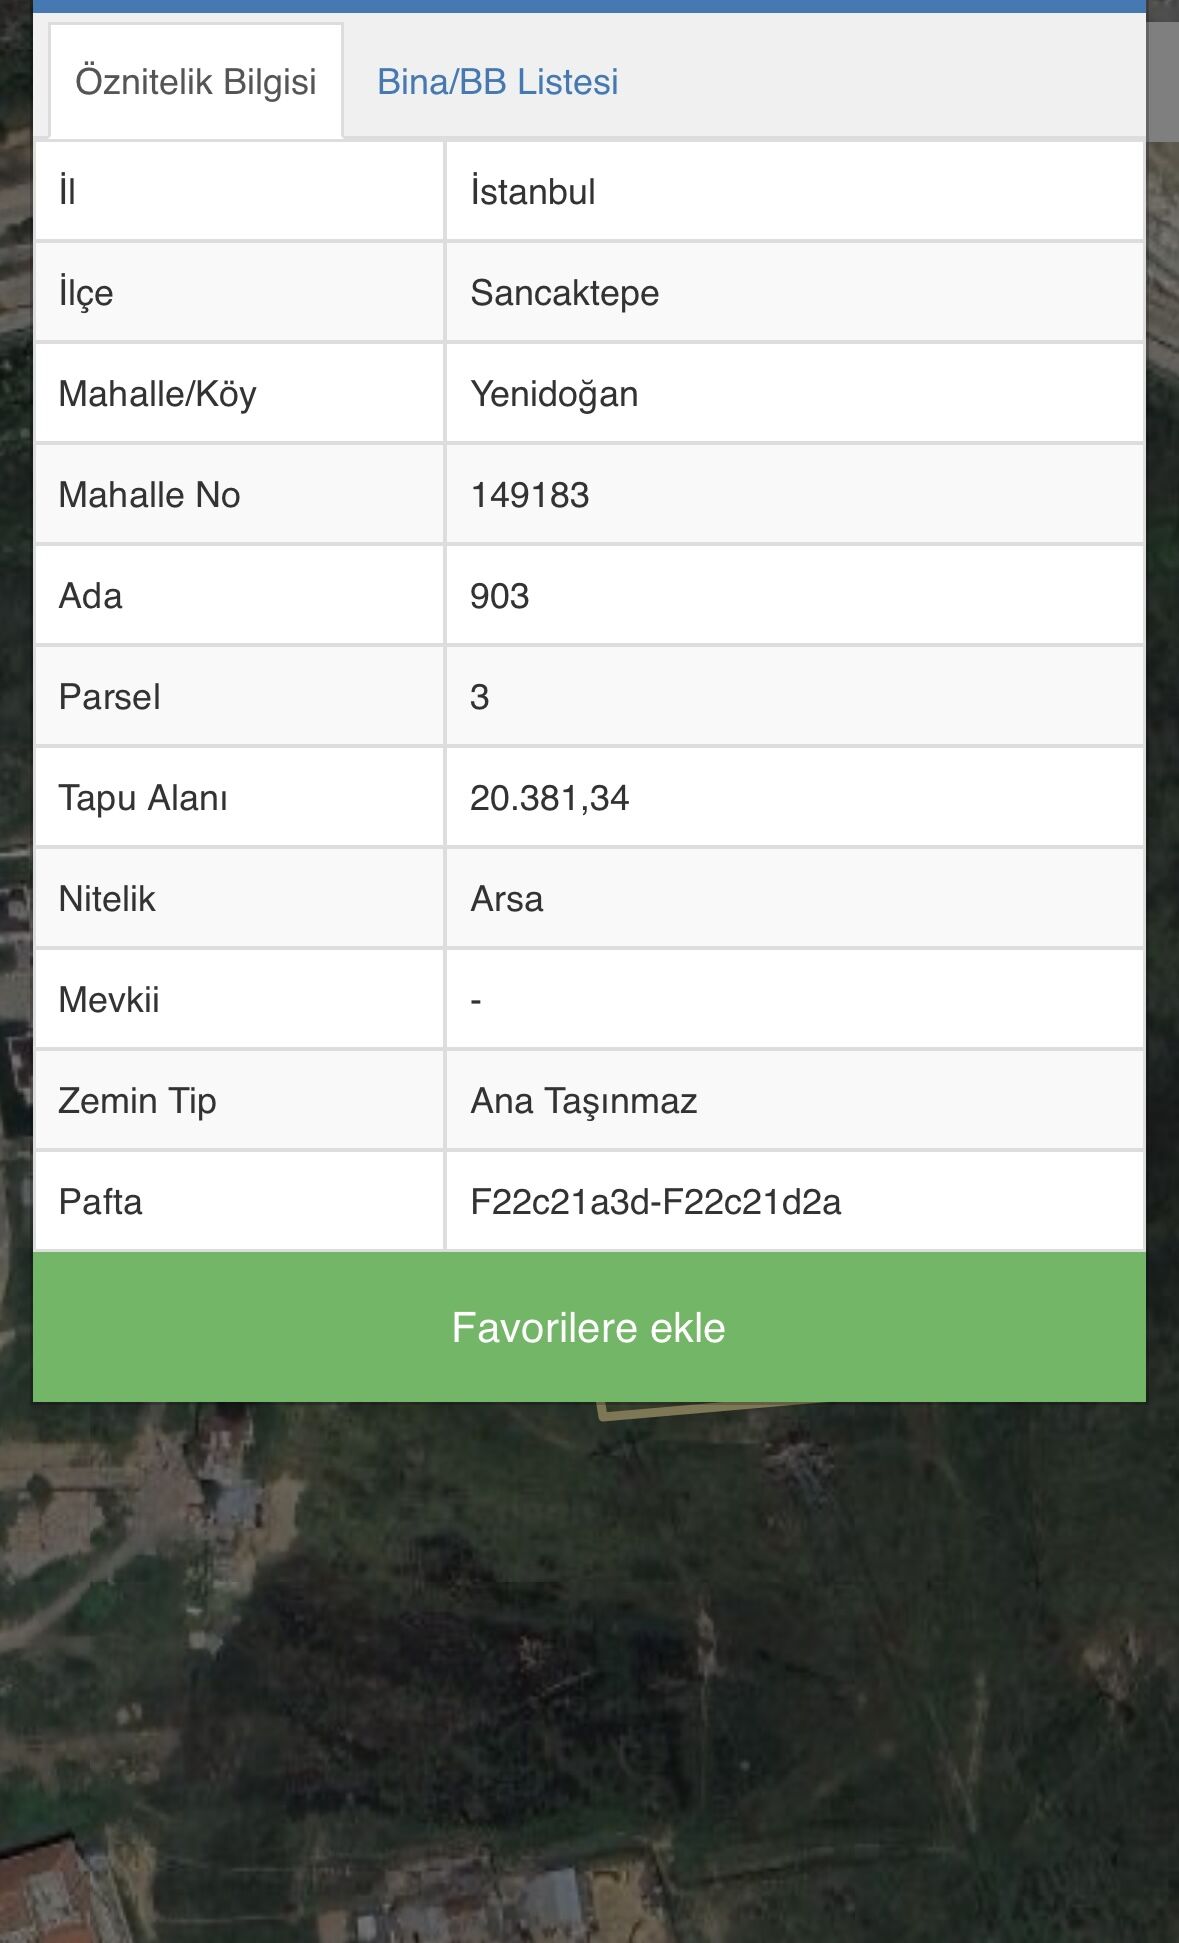This screenshot has width=1179, height=1943.
Task: Click the Mevkii dash value cell
Action: [794, 1000]
